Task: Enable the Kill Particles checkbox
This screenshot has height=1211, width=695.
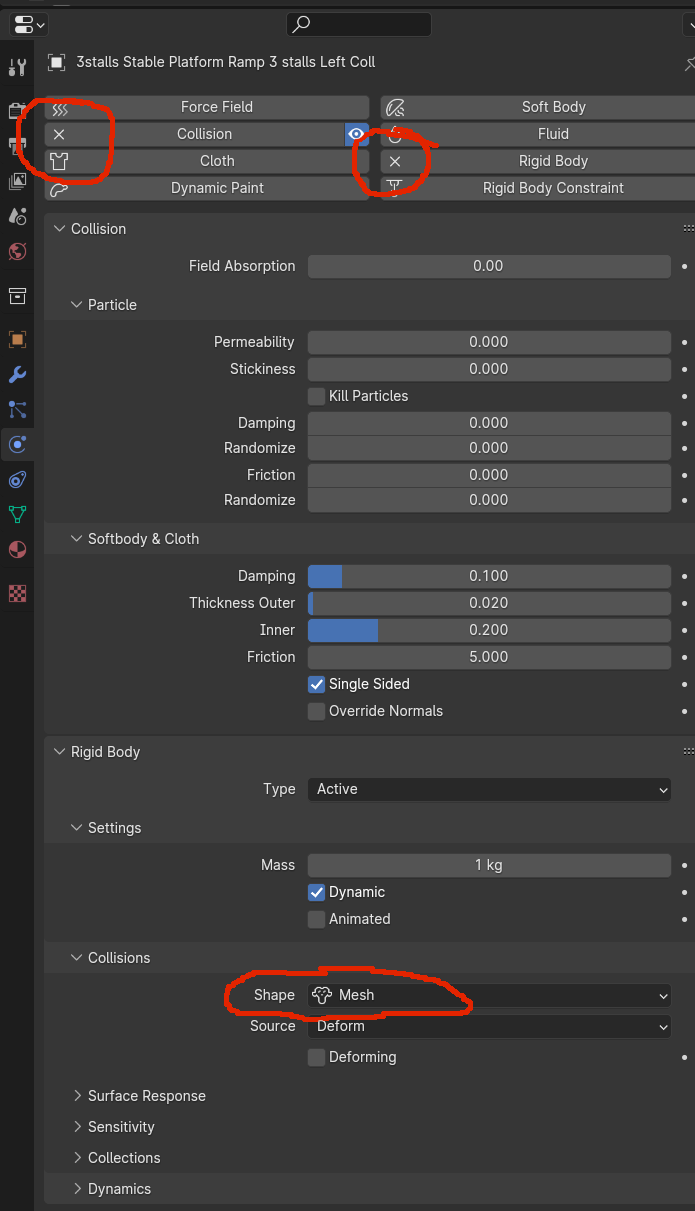Action: (x=317, y=396)
